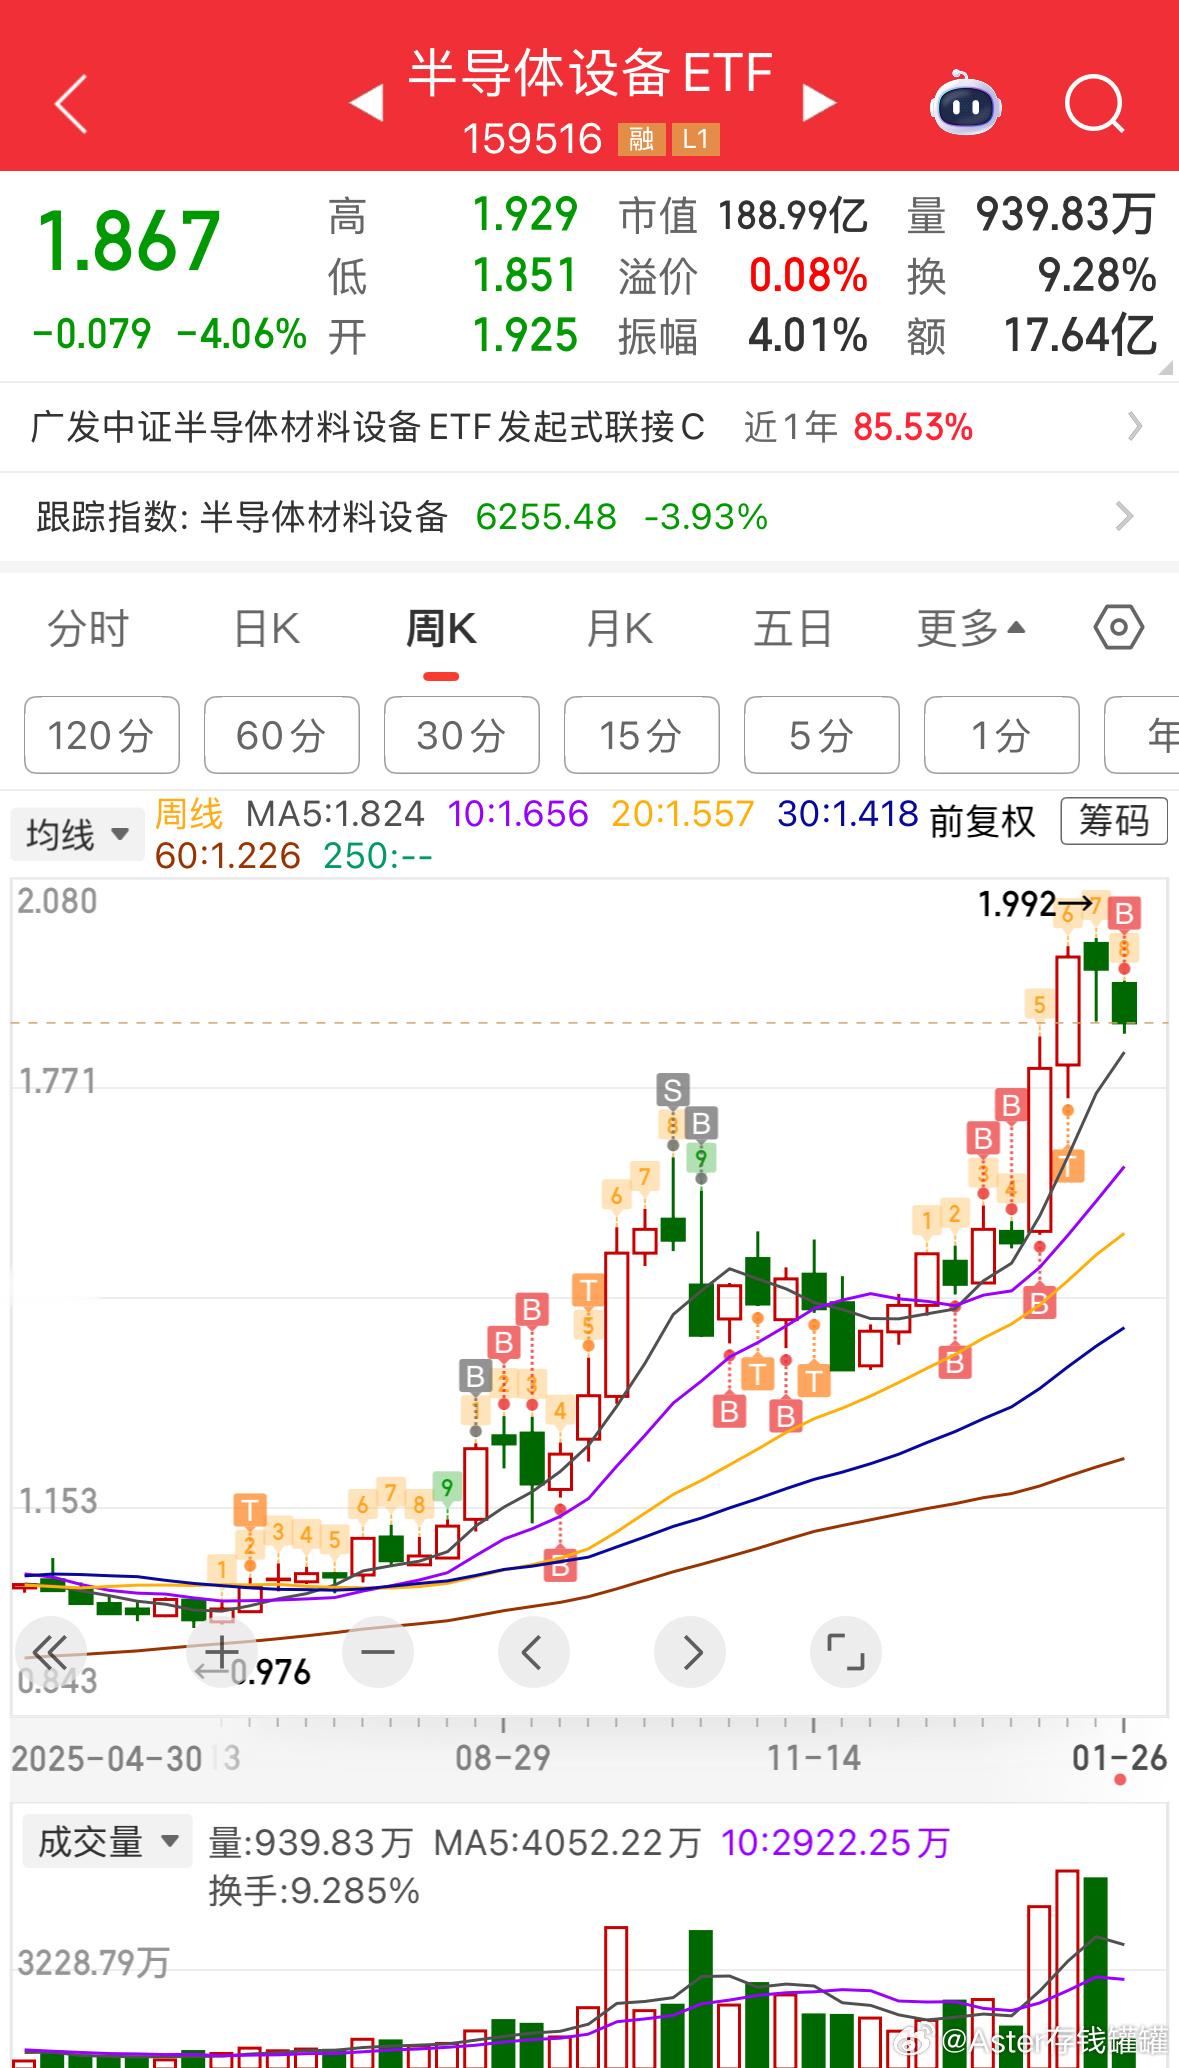Open the 均线 indicator dropdown
This screenshot has height=2068, width=1179.
(77, 834)
